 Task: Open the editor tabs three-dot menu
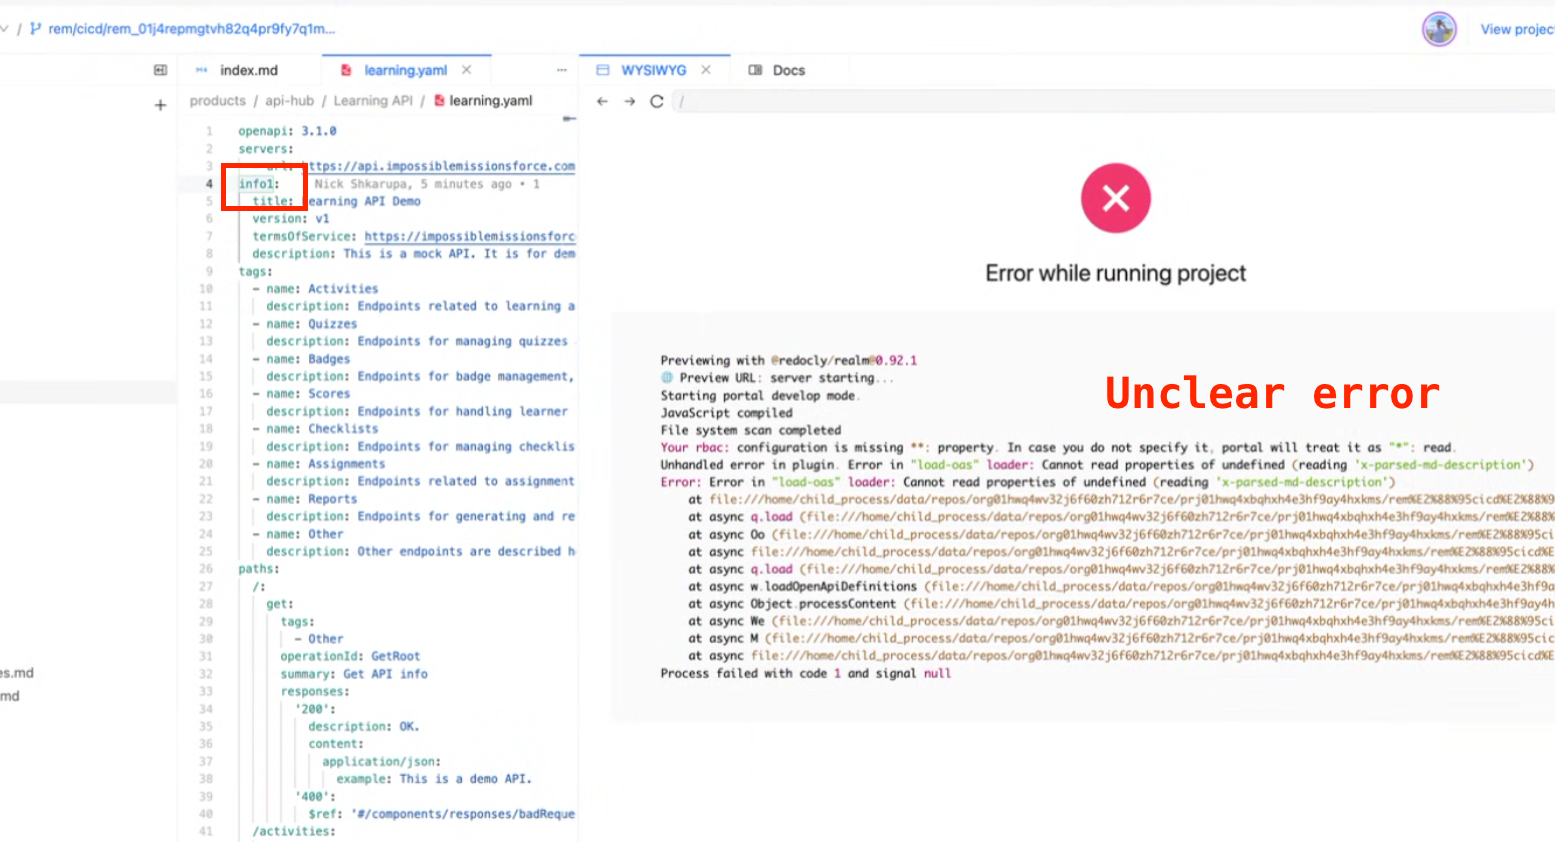[x=562, y=70]
